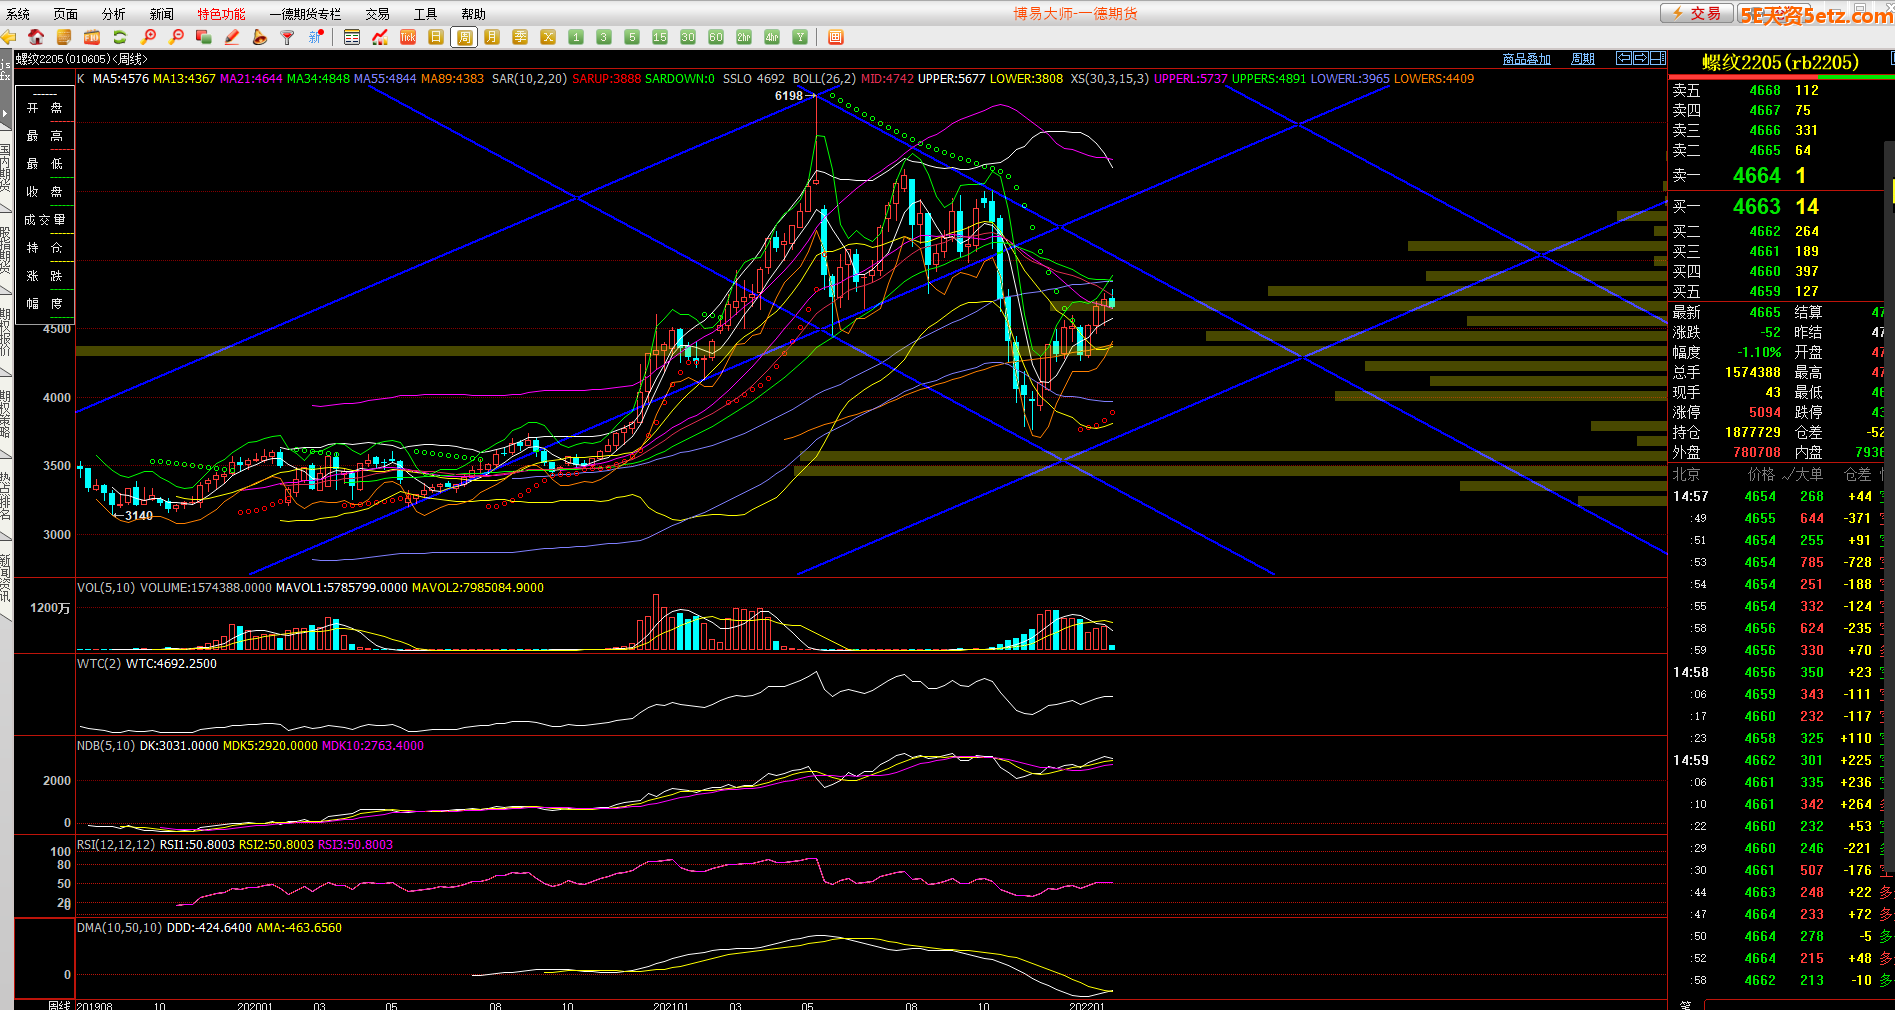The image size is (1895, 1010).
Task: Click the back arrow toolbar icon
Action: [8, 37]
